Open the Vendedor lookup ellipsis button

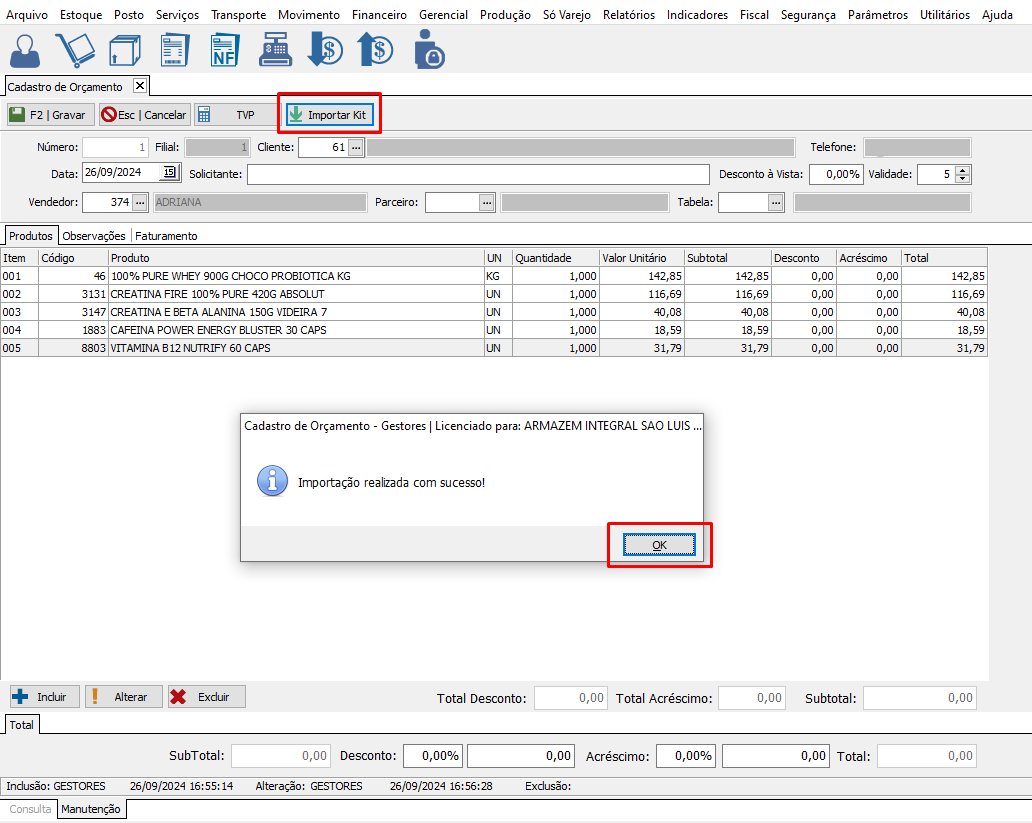[x=140, y=202]
